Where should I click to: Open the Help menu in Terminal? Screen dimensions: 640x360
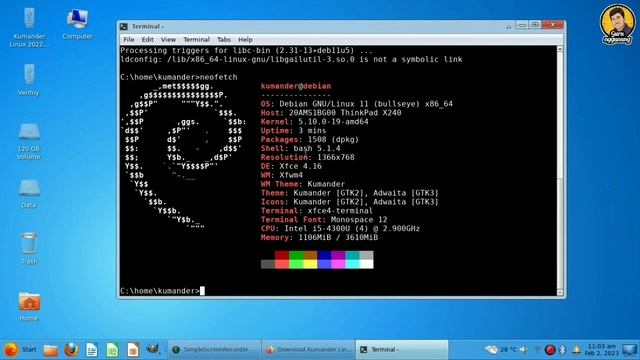click(x=245, y=40)
